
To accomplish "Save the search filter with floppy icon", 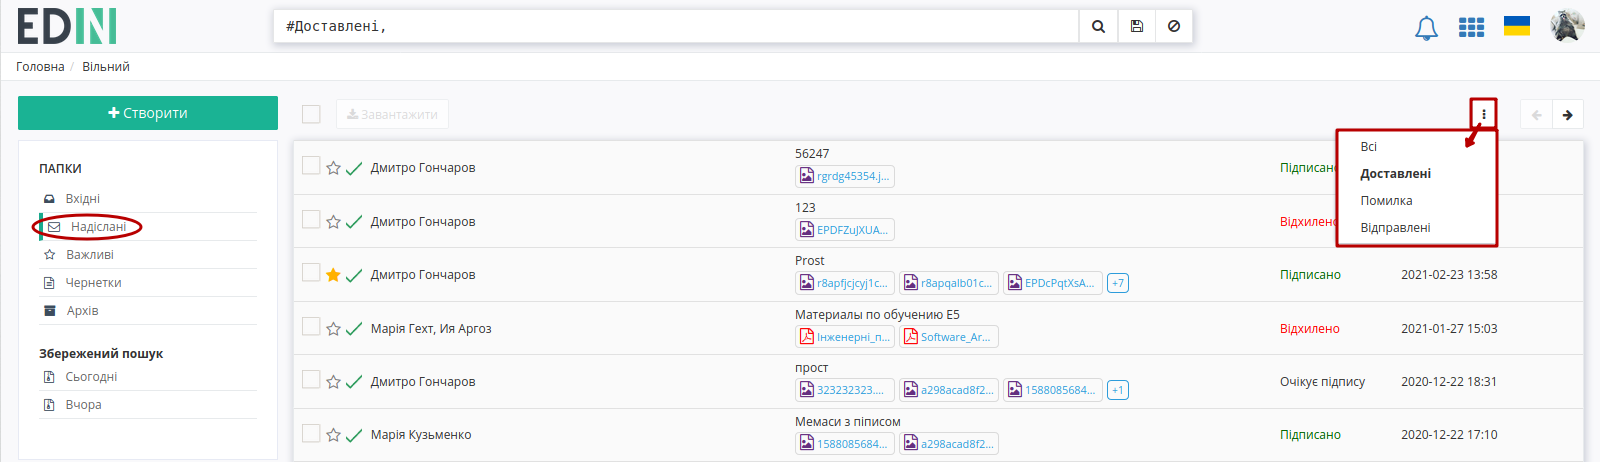I will coord(1137,27).
